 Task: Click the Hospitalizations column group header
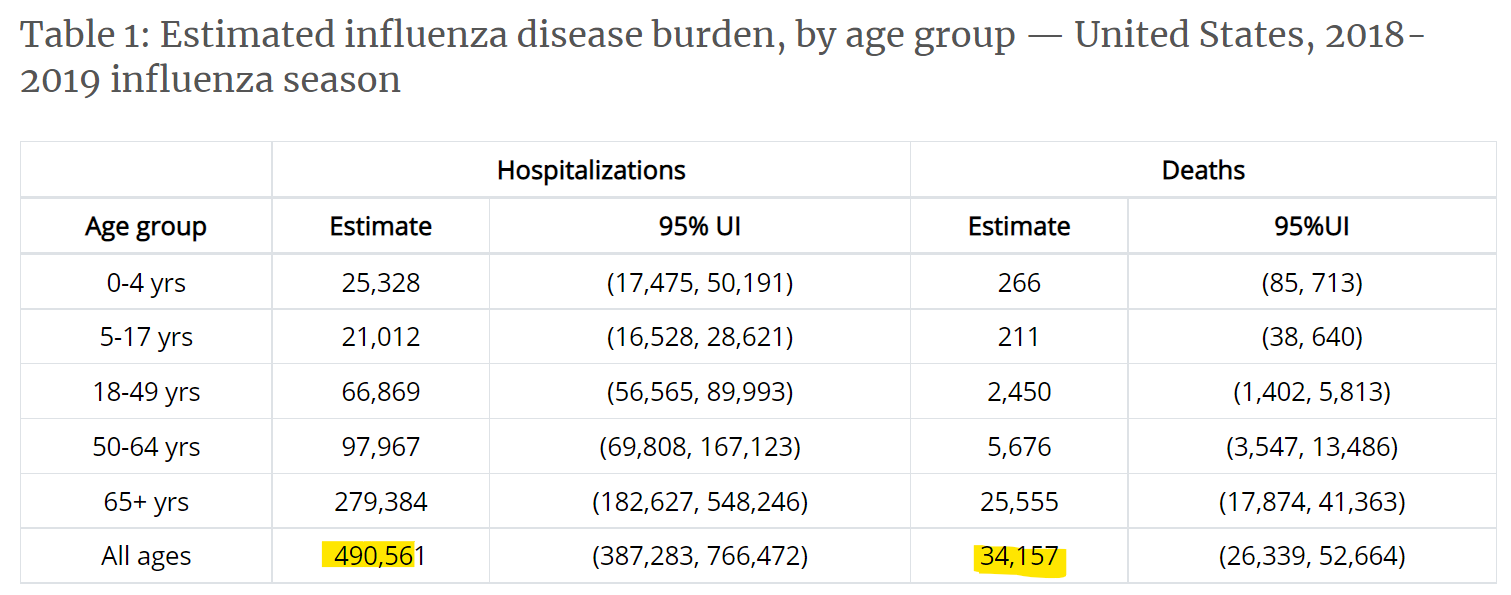pyautogui.click(x=591, y=170)
